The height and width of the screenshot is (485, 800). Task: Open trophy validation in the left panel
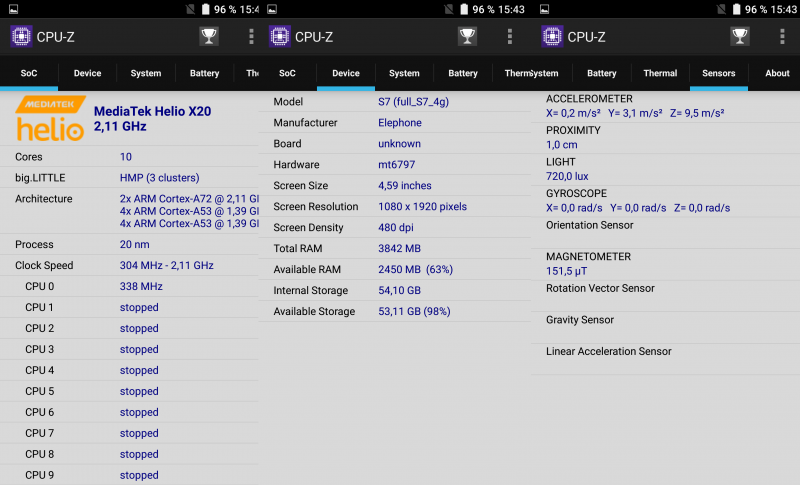coord(209,36)
